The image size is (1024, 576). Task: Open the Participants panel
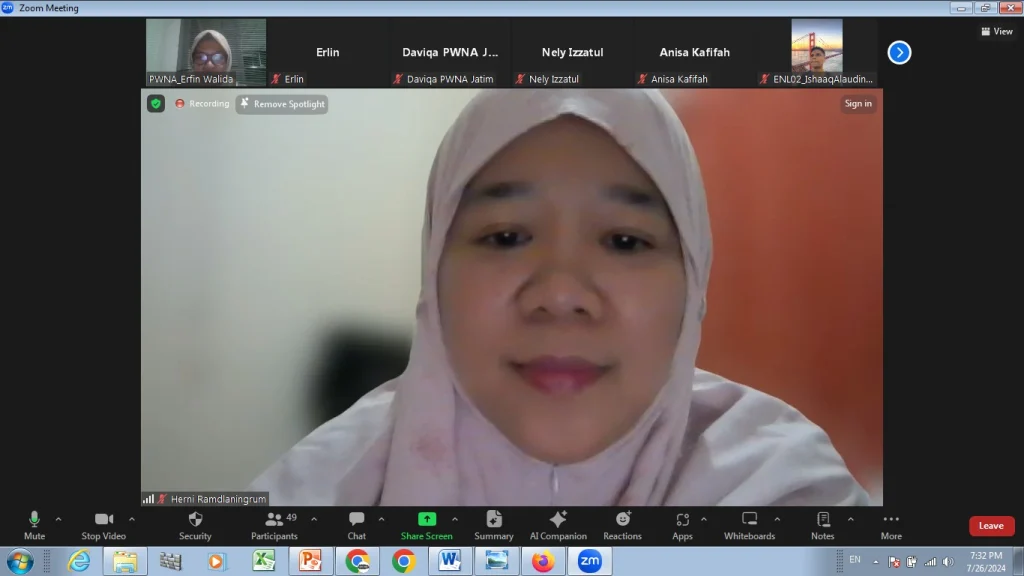tap(274, 525)
